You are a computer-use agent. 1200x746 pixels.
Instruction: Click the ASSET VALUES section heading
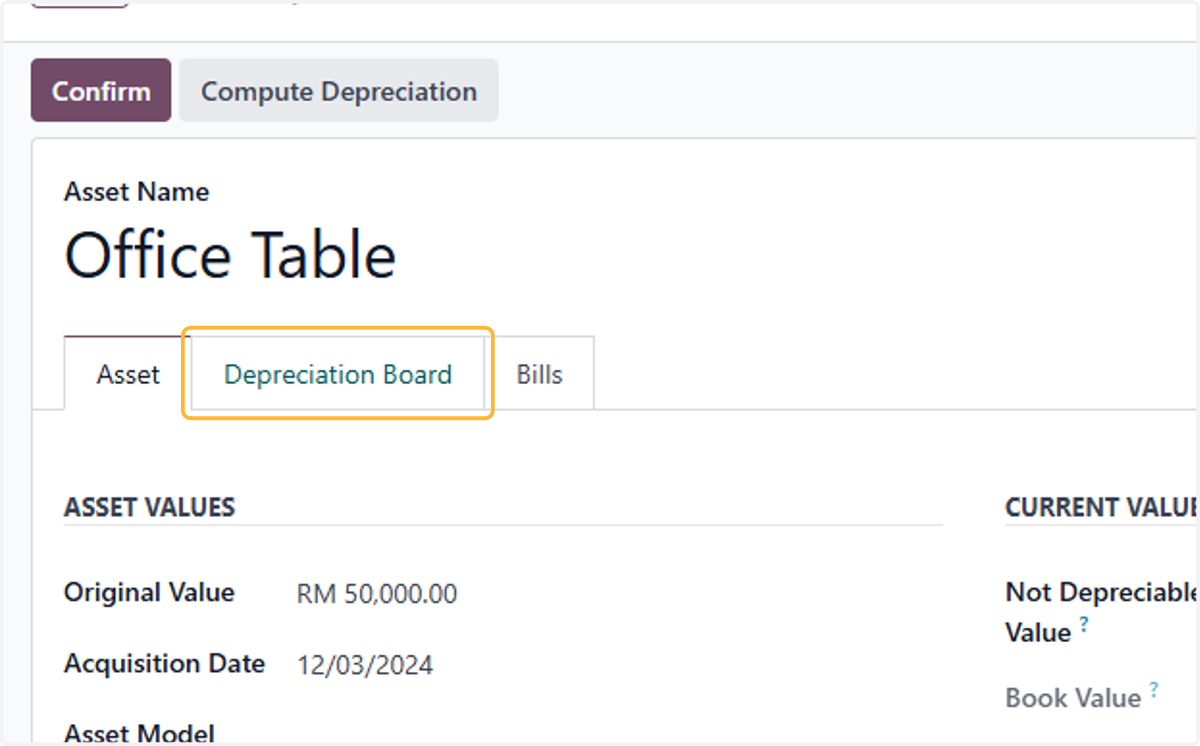tap(150, 507)
